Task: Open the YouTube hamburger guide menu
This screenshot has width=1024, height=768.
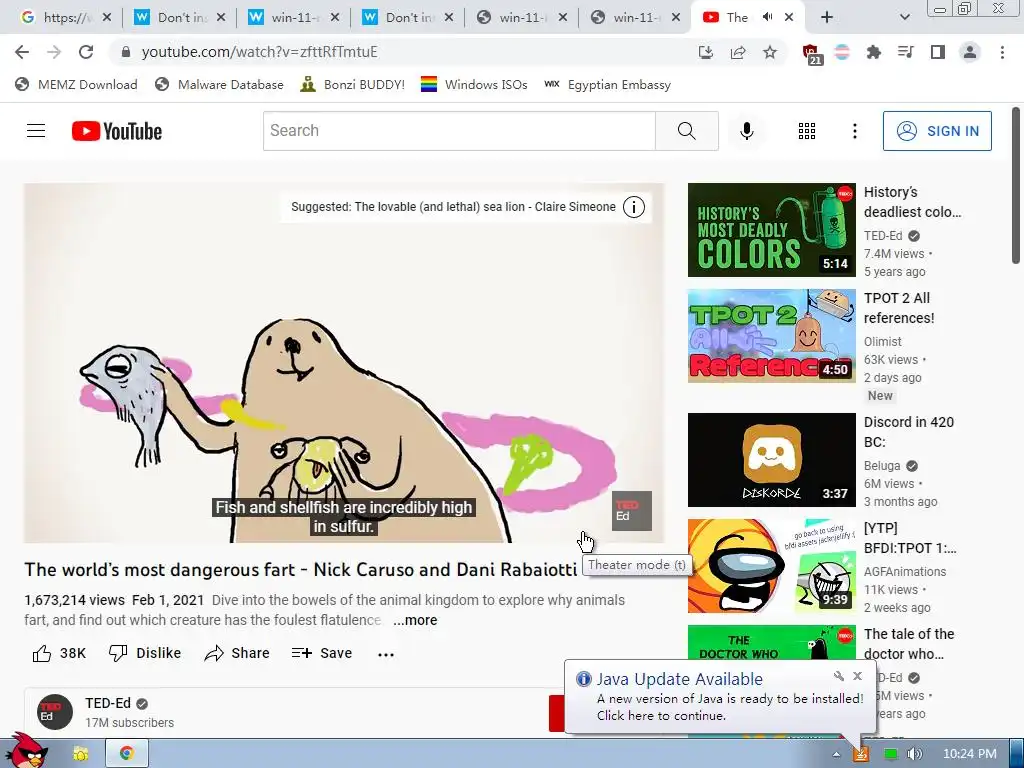Action: click(x=36, y=131)
